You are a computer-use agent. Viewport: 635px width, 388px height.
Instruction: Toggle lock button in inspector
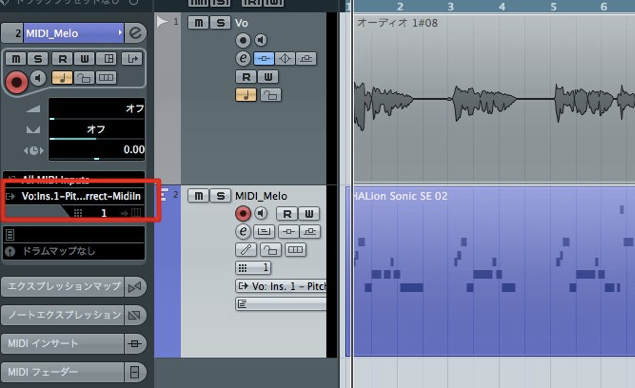point(84,77)
